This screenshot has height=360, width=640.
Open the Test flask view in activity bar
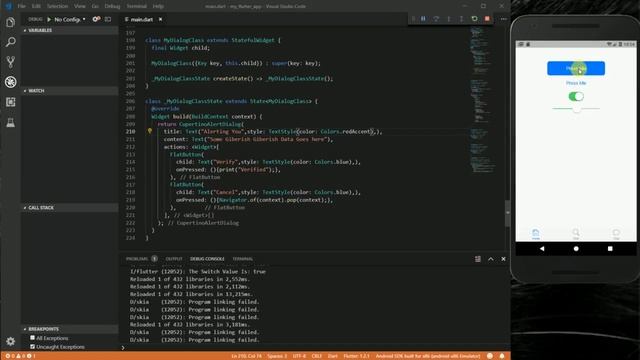point(11,122)
